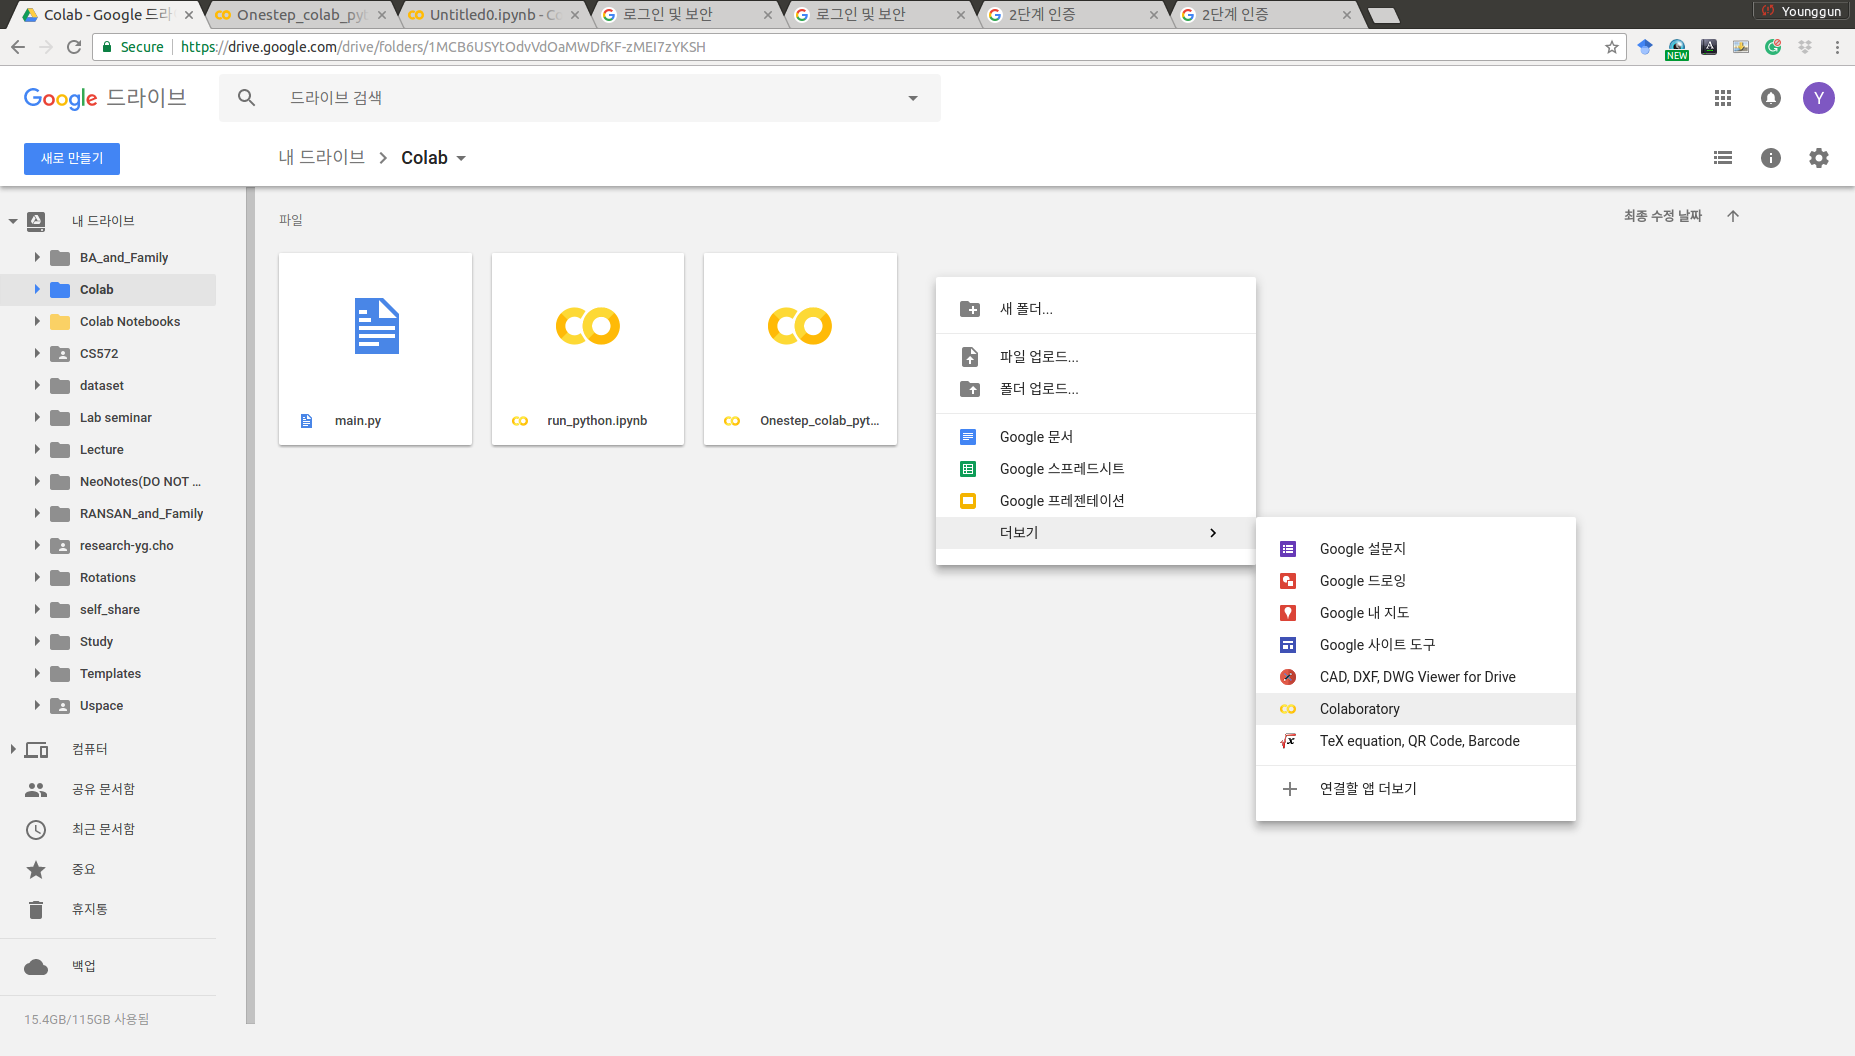1855x1056 pixels.
Task: Open Colab breadcrumb dropdown arrow
Action: point(461,158)
